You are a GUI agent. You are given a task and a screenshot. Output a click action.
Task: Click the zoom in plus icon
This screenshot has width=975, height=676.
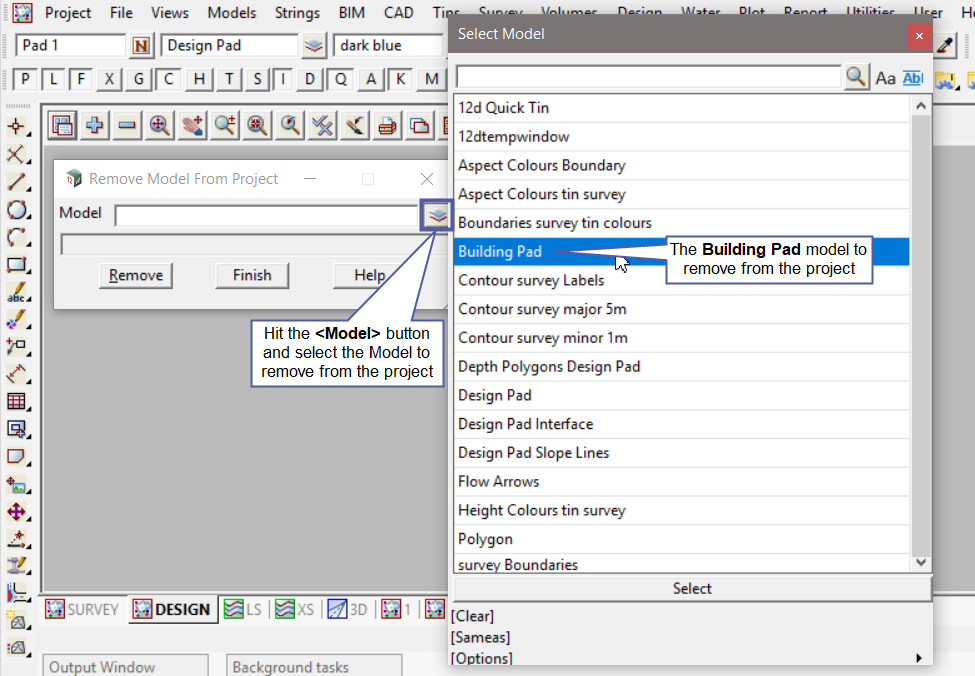(x=95, y=125)
